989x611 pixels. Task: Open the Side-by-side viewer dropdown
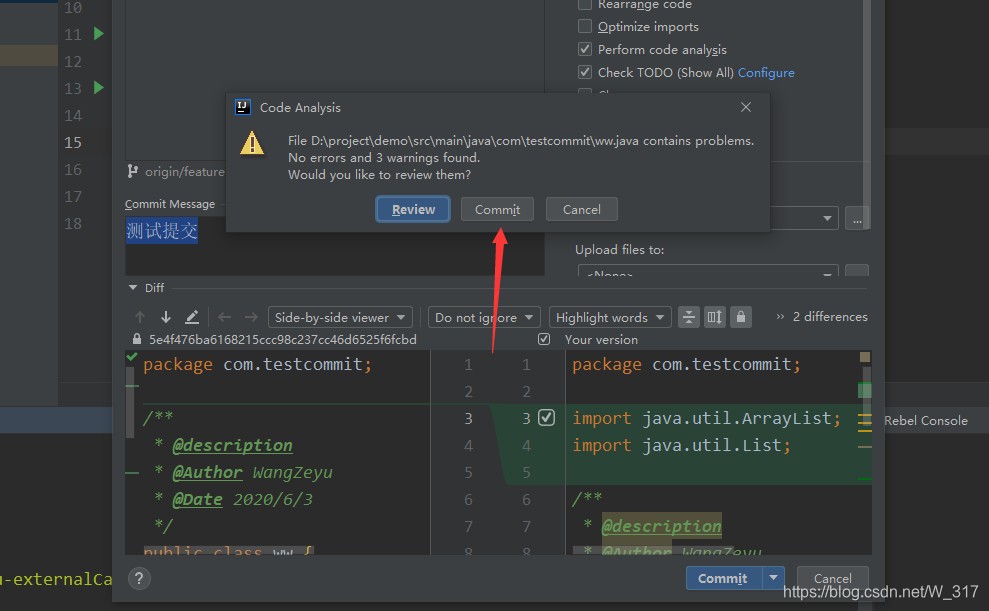coord(340,317)
